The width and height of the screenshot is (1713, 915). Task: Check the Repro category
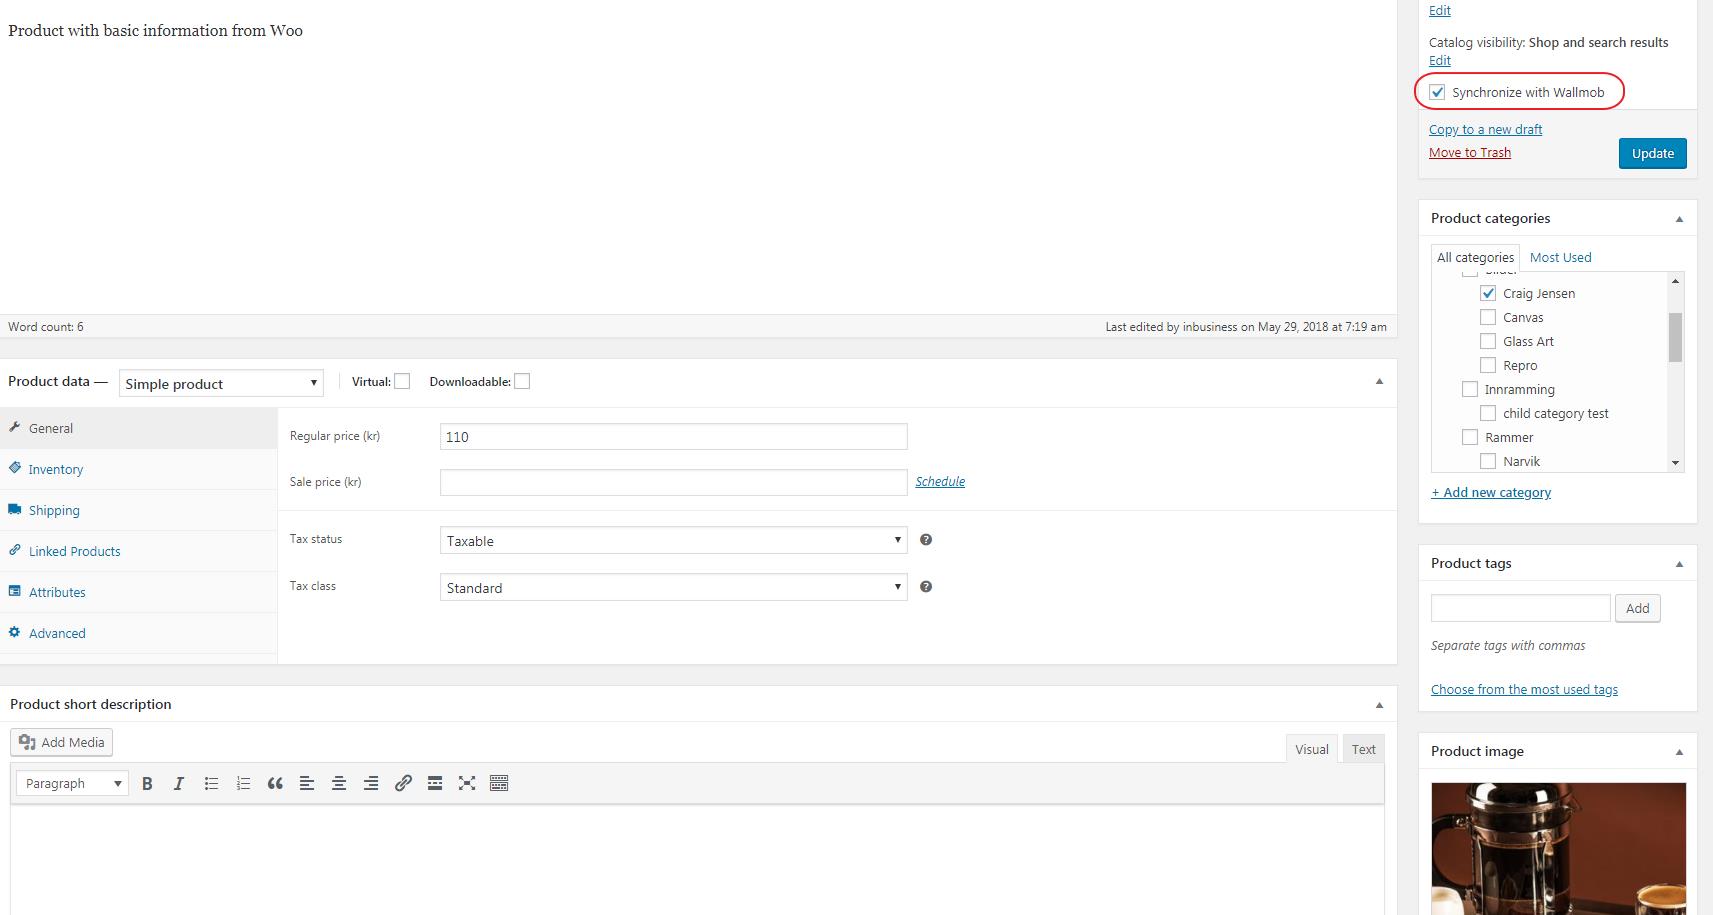coord(1488,365)
